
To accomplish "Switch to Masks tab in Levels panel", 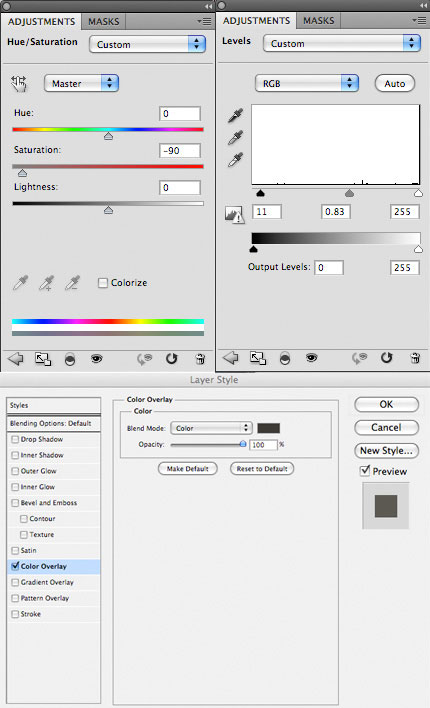I will [318, 21].
